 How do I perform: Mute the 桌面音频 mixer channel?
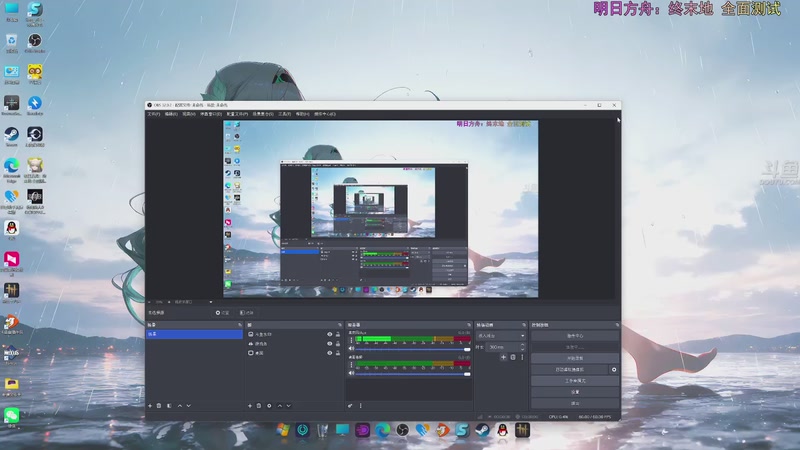click(351, 373)
